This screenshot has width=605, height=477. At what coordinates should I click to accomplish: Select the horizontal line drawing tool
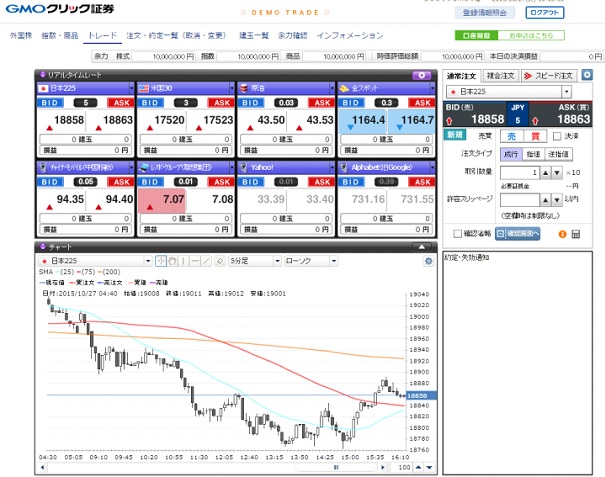[195, 261]
